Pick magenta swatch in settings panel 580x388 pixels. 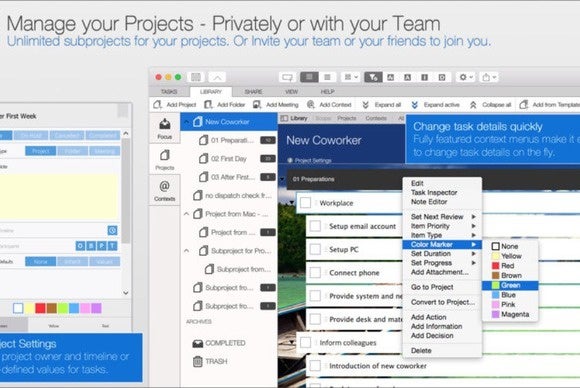tap(96, 308)
